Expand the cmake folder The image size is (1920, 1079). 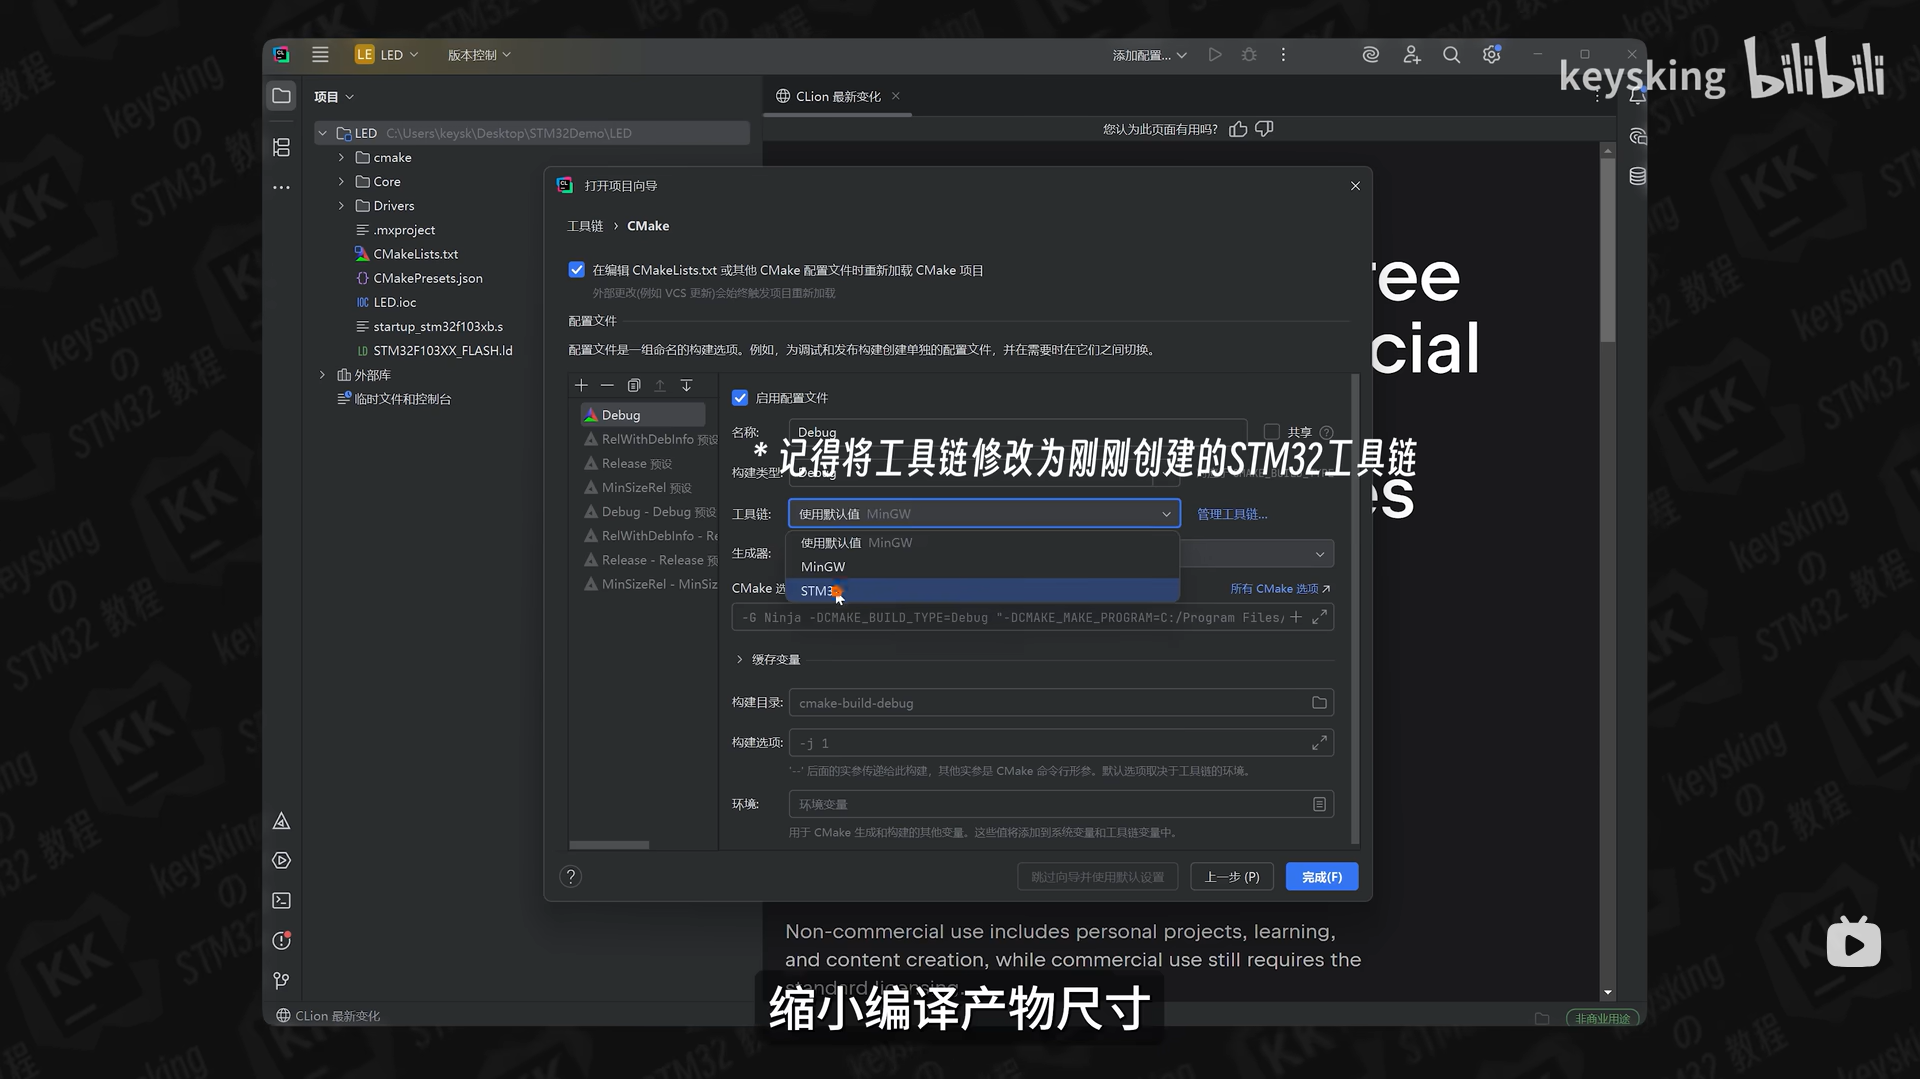(341, 158)
